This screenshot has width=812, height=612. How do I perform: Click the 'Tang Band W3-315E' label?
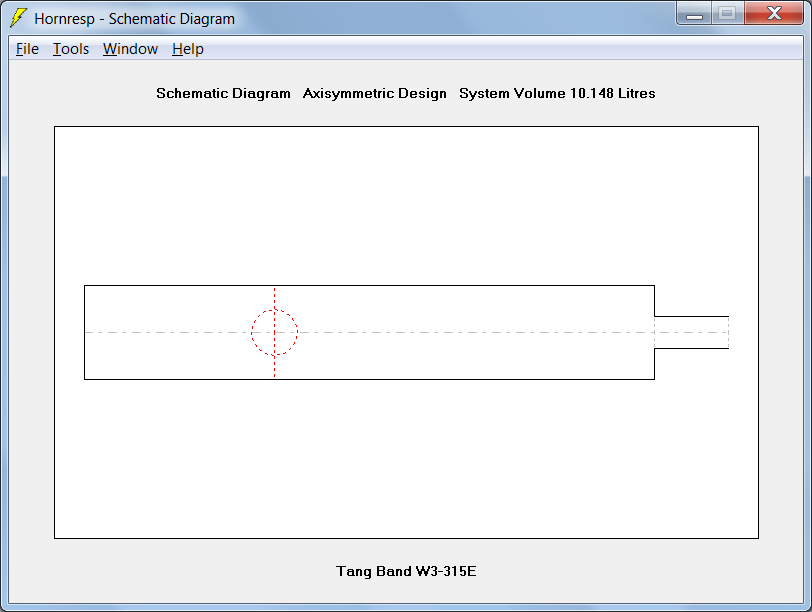tap(406, 571)
